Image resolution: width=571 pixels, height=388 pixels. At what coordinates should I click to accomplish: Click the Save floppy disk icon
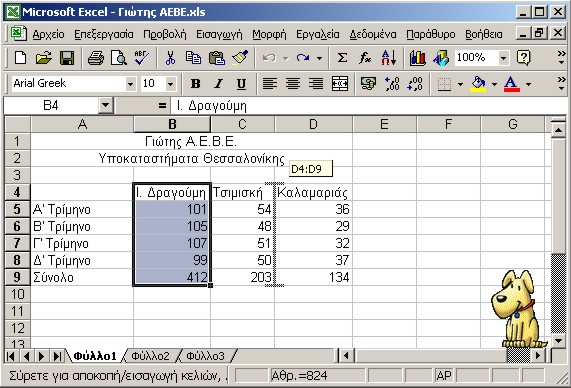pos(67,58)
